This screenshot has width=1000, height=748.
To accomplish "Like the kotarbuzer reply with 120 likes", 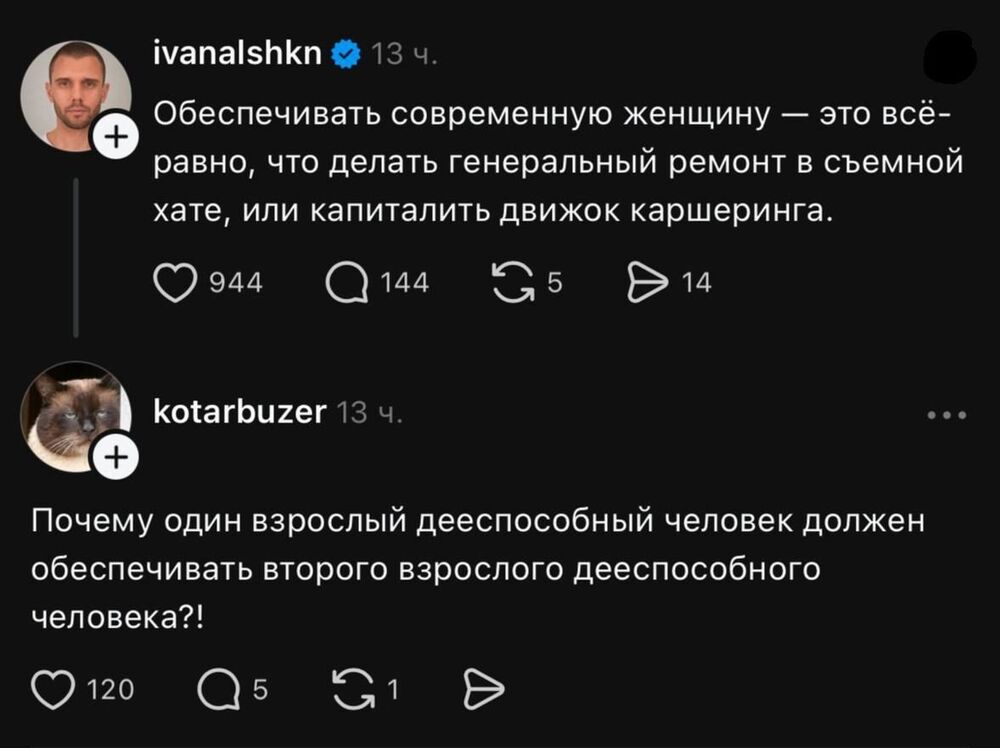I will point(54,689).
